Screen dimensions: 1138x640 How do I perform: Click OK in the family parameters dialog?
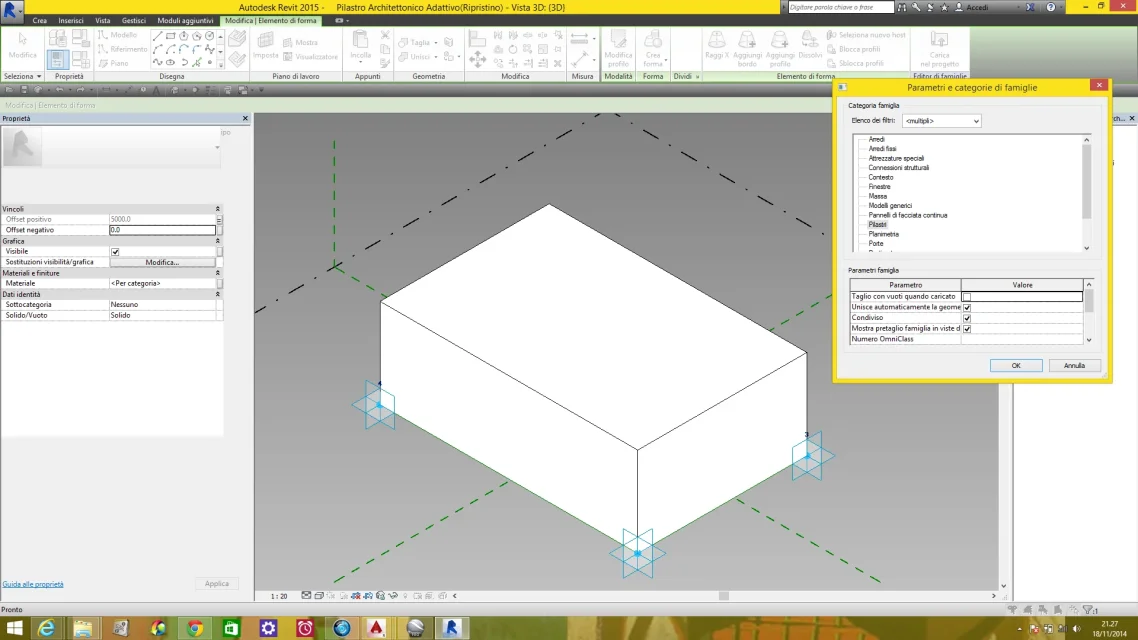(x=1015, y=366)
